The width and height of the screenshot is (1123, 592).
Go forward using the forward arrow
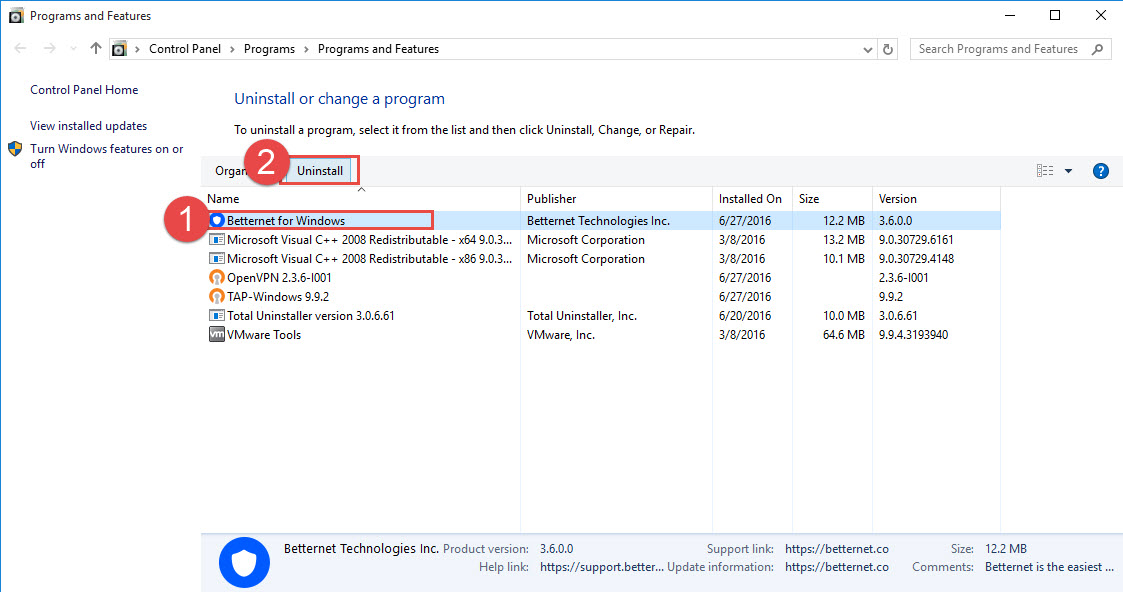click(x=49, y=49)
